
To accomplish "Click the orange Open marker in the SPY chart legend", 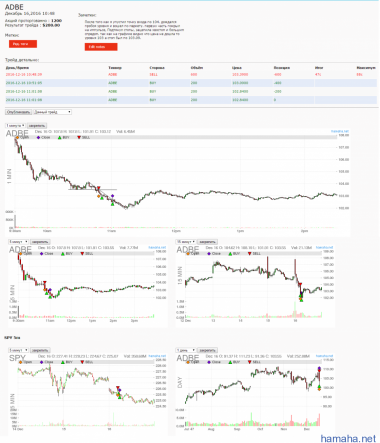I will (21, 362).
